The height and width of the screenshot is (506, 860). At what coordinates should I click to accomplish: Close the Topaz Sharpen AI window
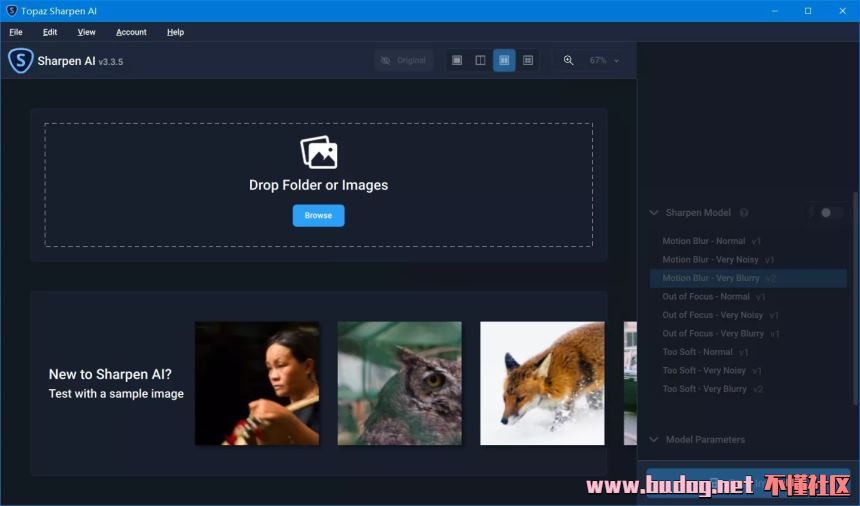pyautogui.click(x=842, y=11)
